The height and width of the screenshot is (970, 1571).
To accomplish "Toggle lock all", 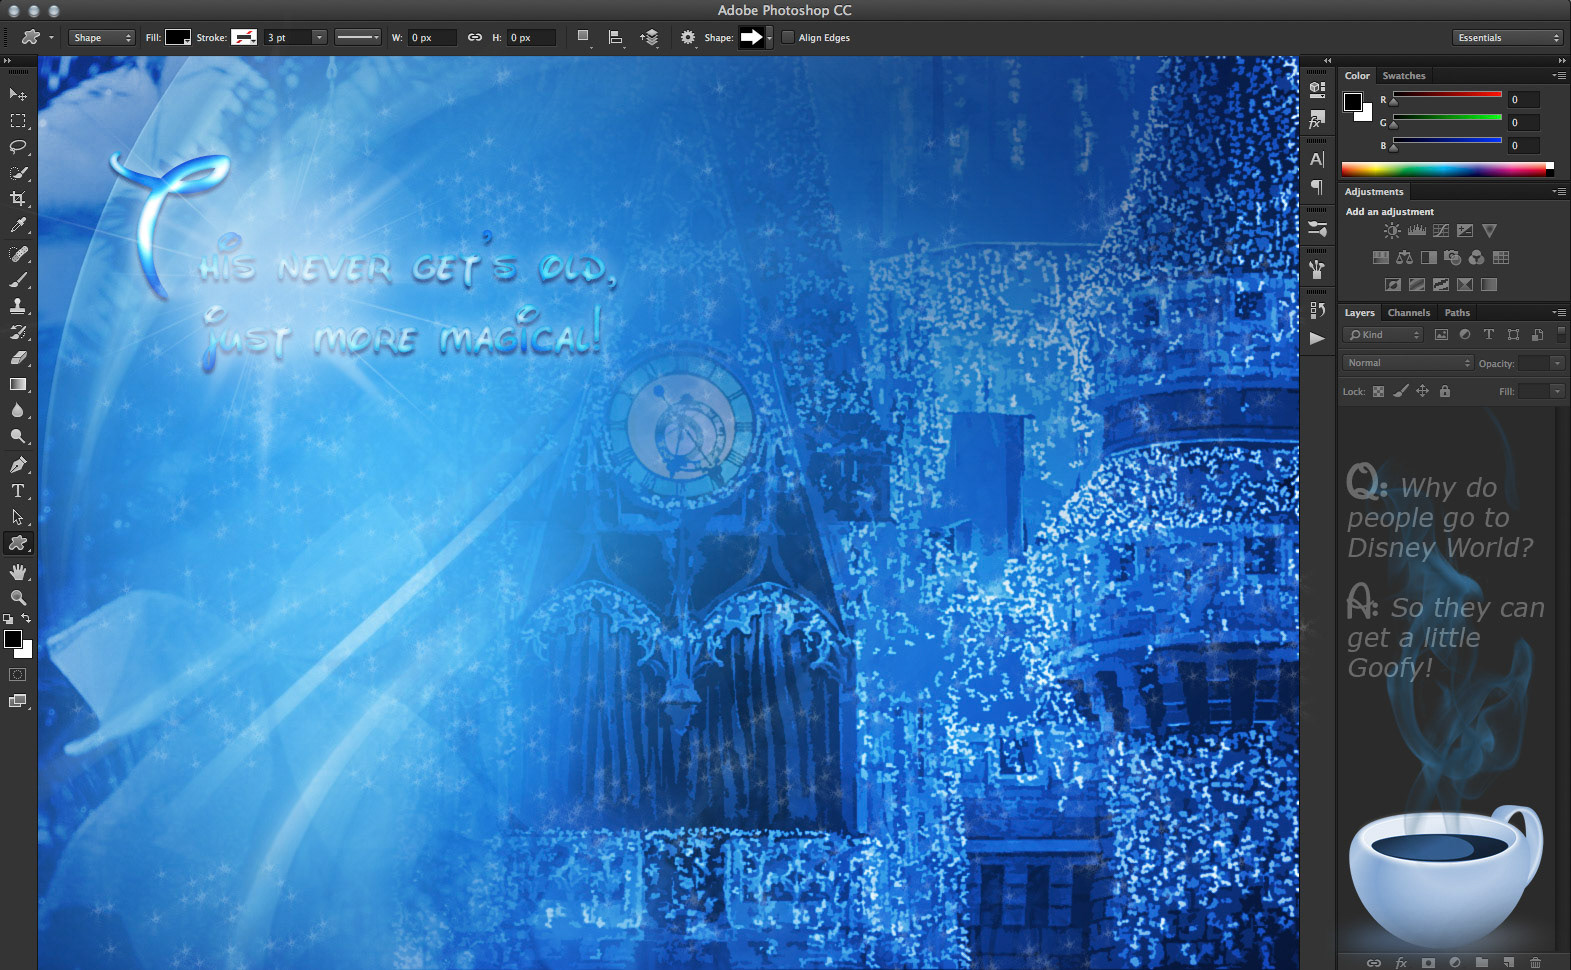I will [x=1444, y=391].
